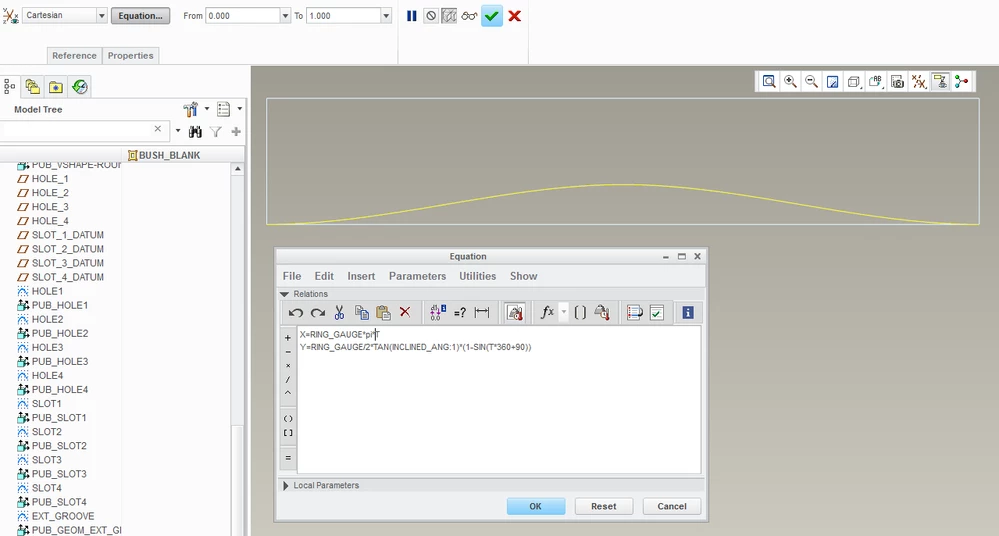Image resolution: width=999 pixels, height=536 pixels.
Task: Undo the last relation edit
Action: [x=296, y=312]
